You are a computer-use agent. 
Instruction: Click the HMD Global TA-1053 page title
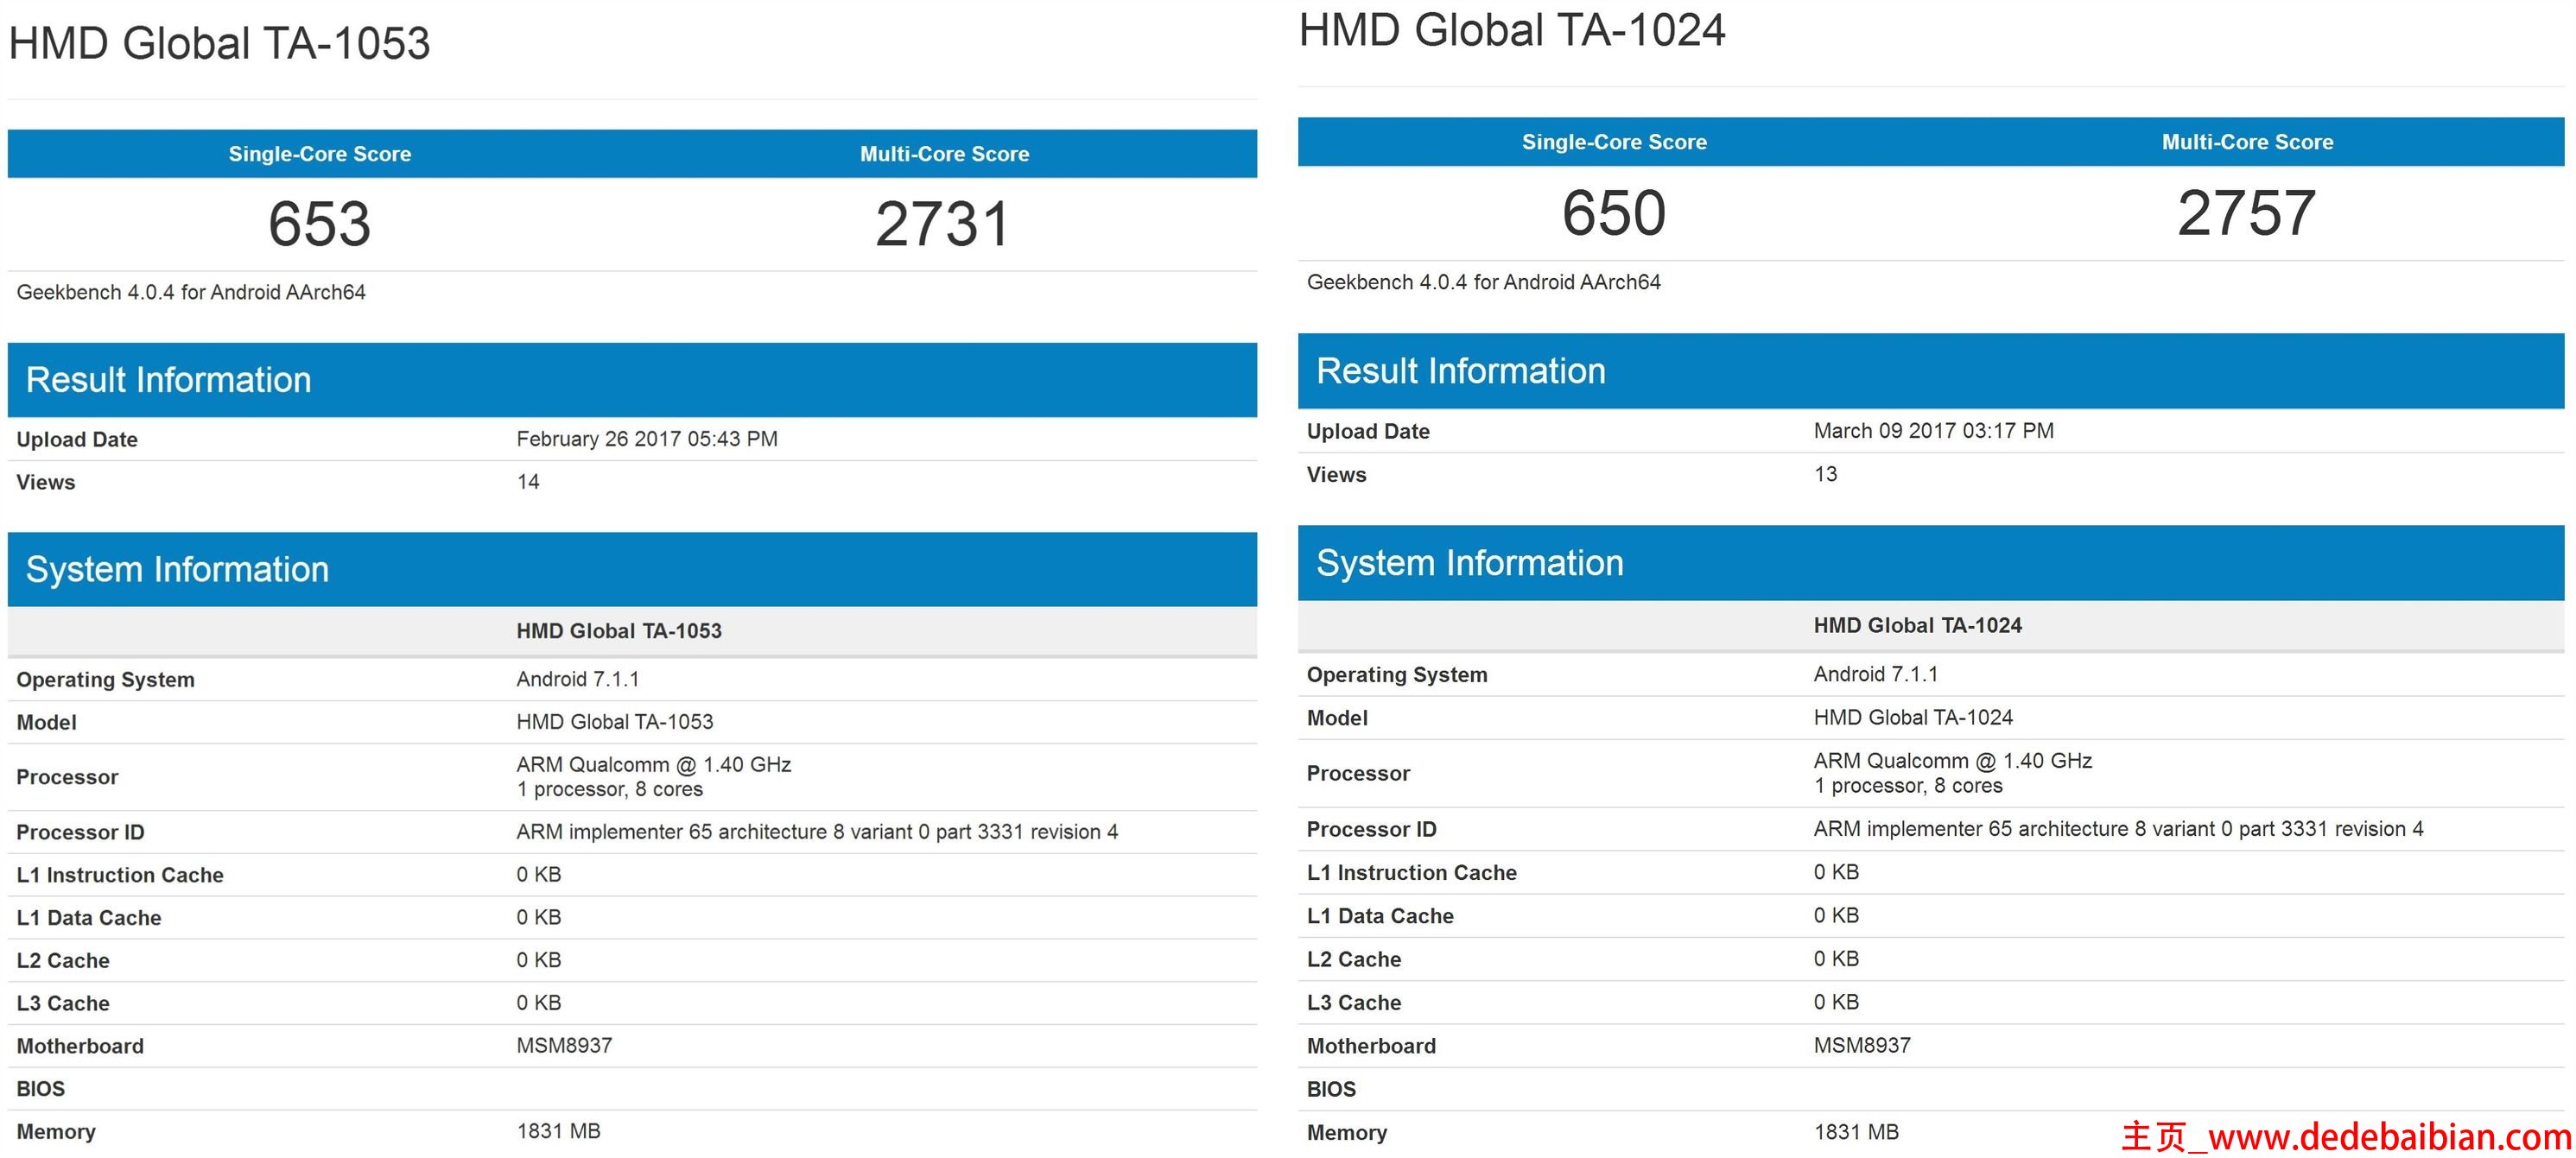coord(219,44)
